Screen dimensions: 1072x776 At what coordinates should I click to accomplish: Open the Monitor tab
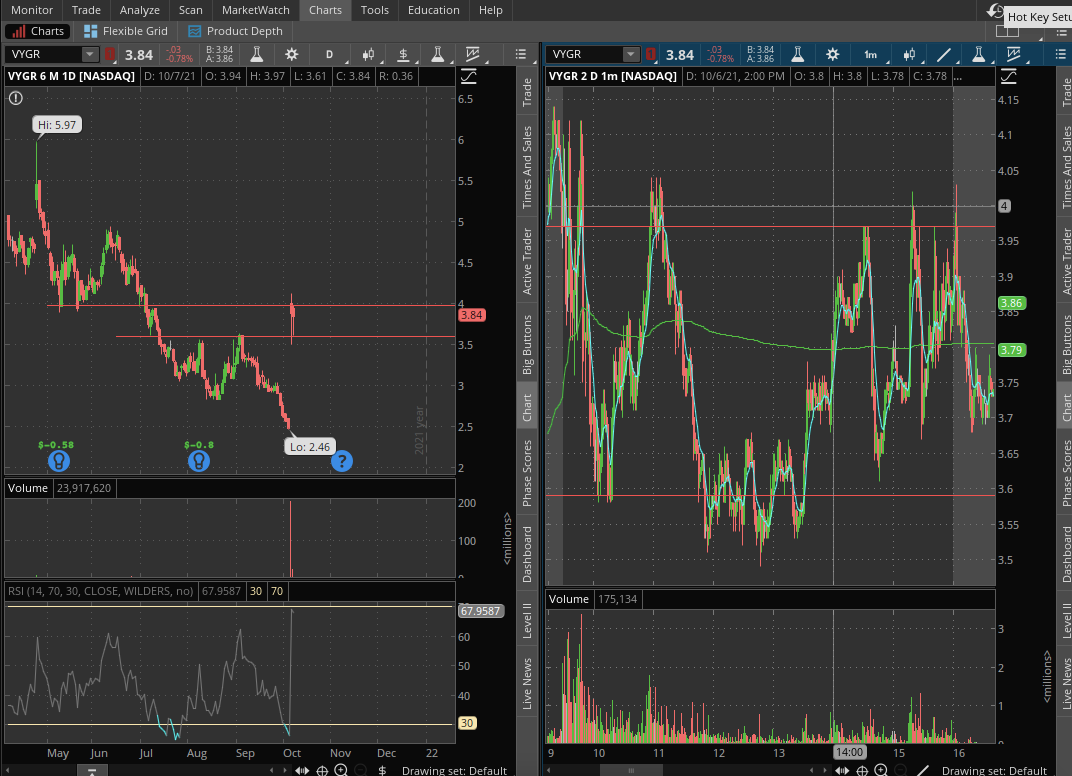(31, 10)
